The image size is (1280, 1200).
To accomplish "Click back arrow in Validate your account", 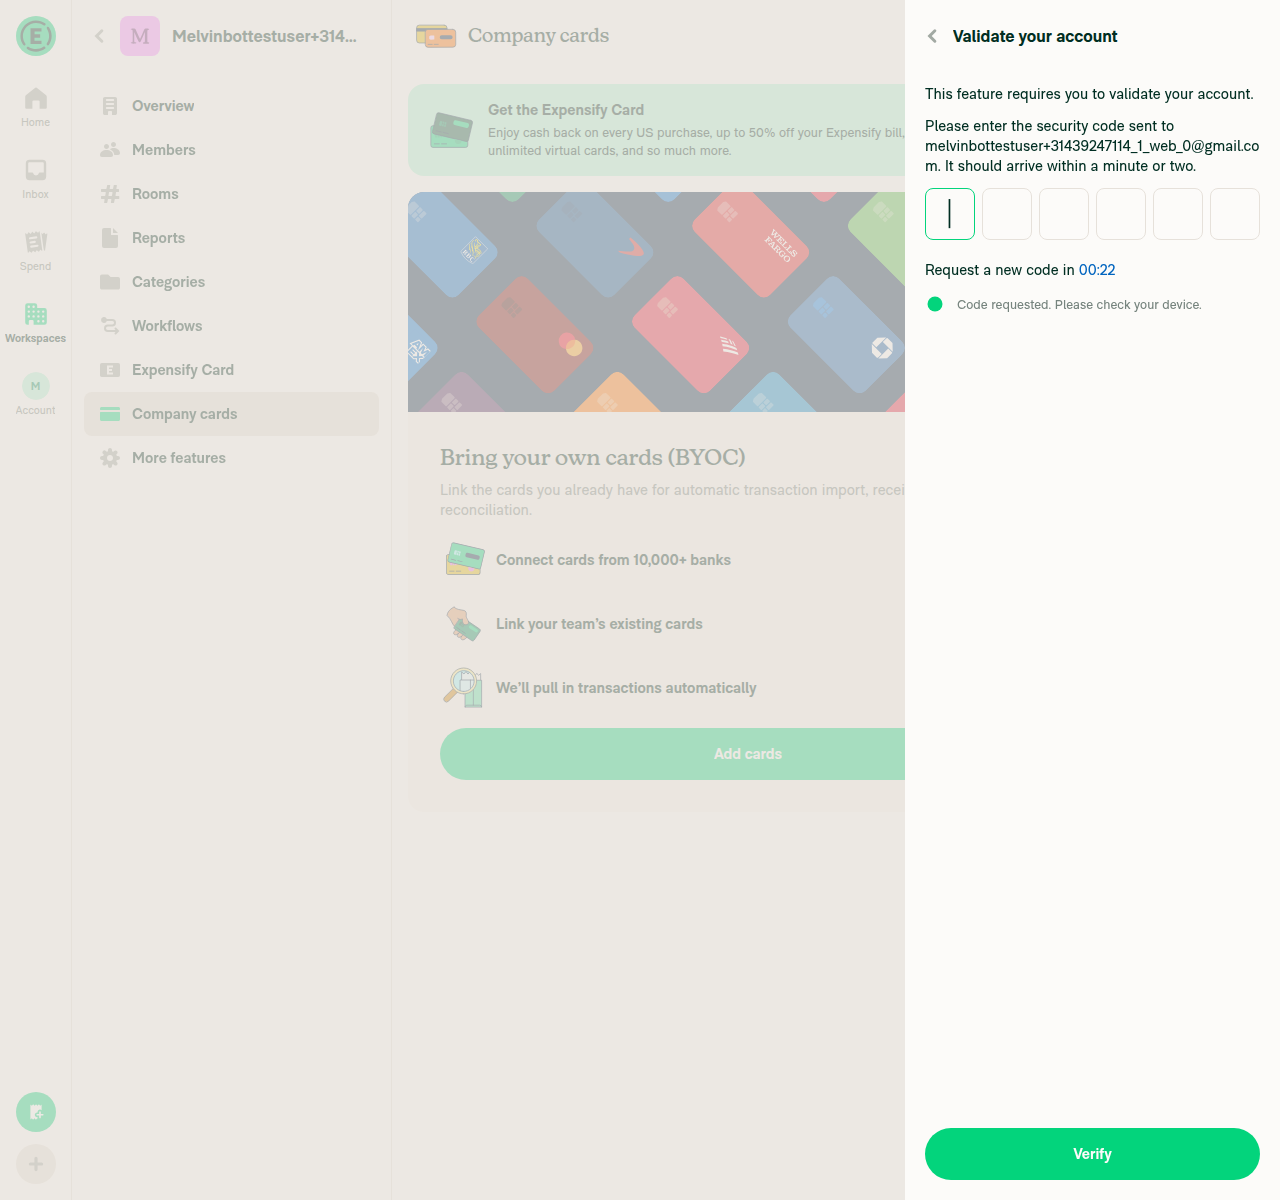I will tap(933, 36).
